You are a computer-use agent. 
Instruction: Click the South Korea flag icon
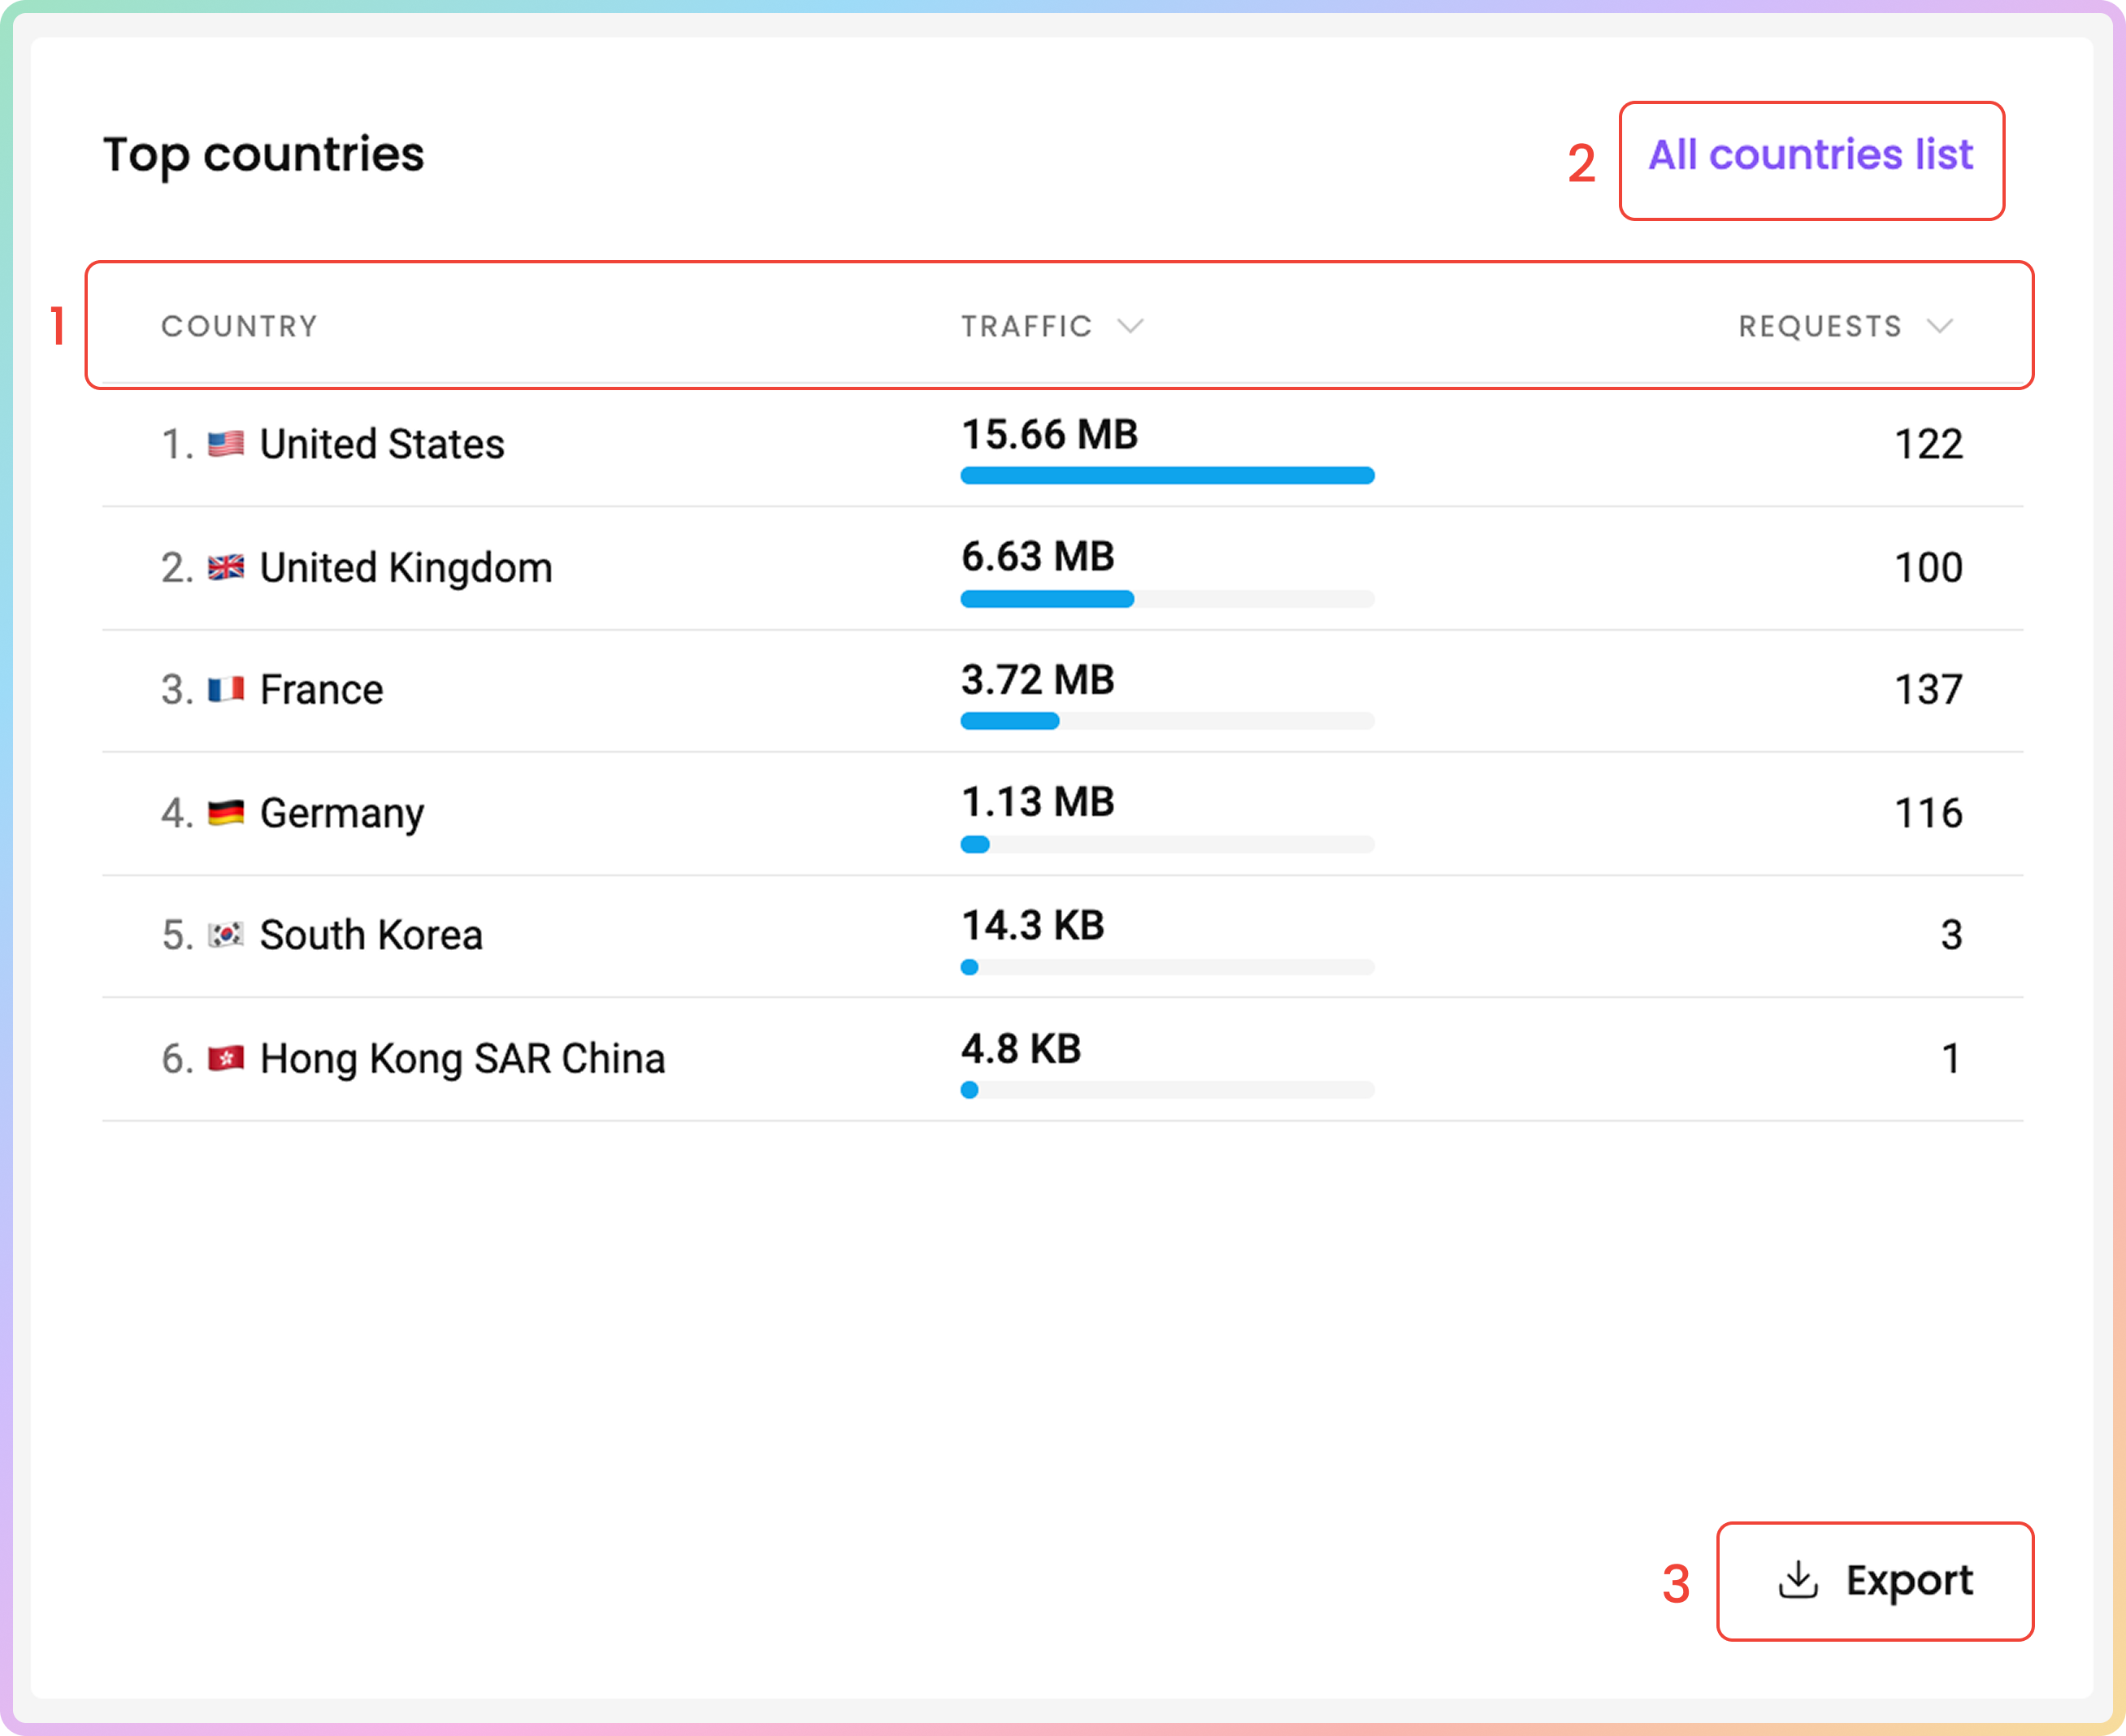225,936
